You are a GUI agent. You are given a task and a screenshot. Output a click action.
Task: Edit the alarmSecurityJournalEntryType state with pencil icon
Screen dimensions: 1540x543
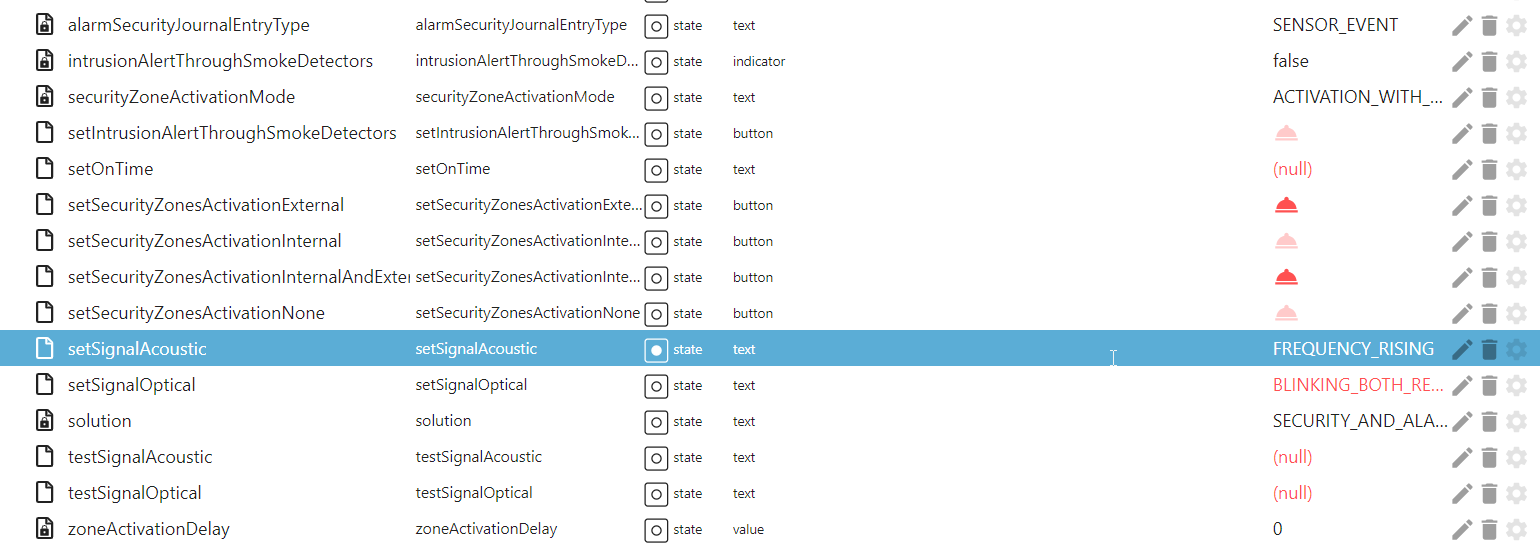1462,25
